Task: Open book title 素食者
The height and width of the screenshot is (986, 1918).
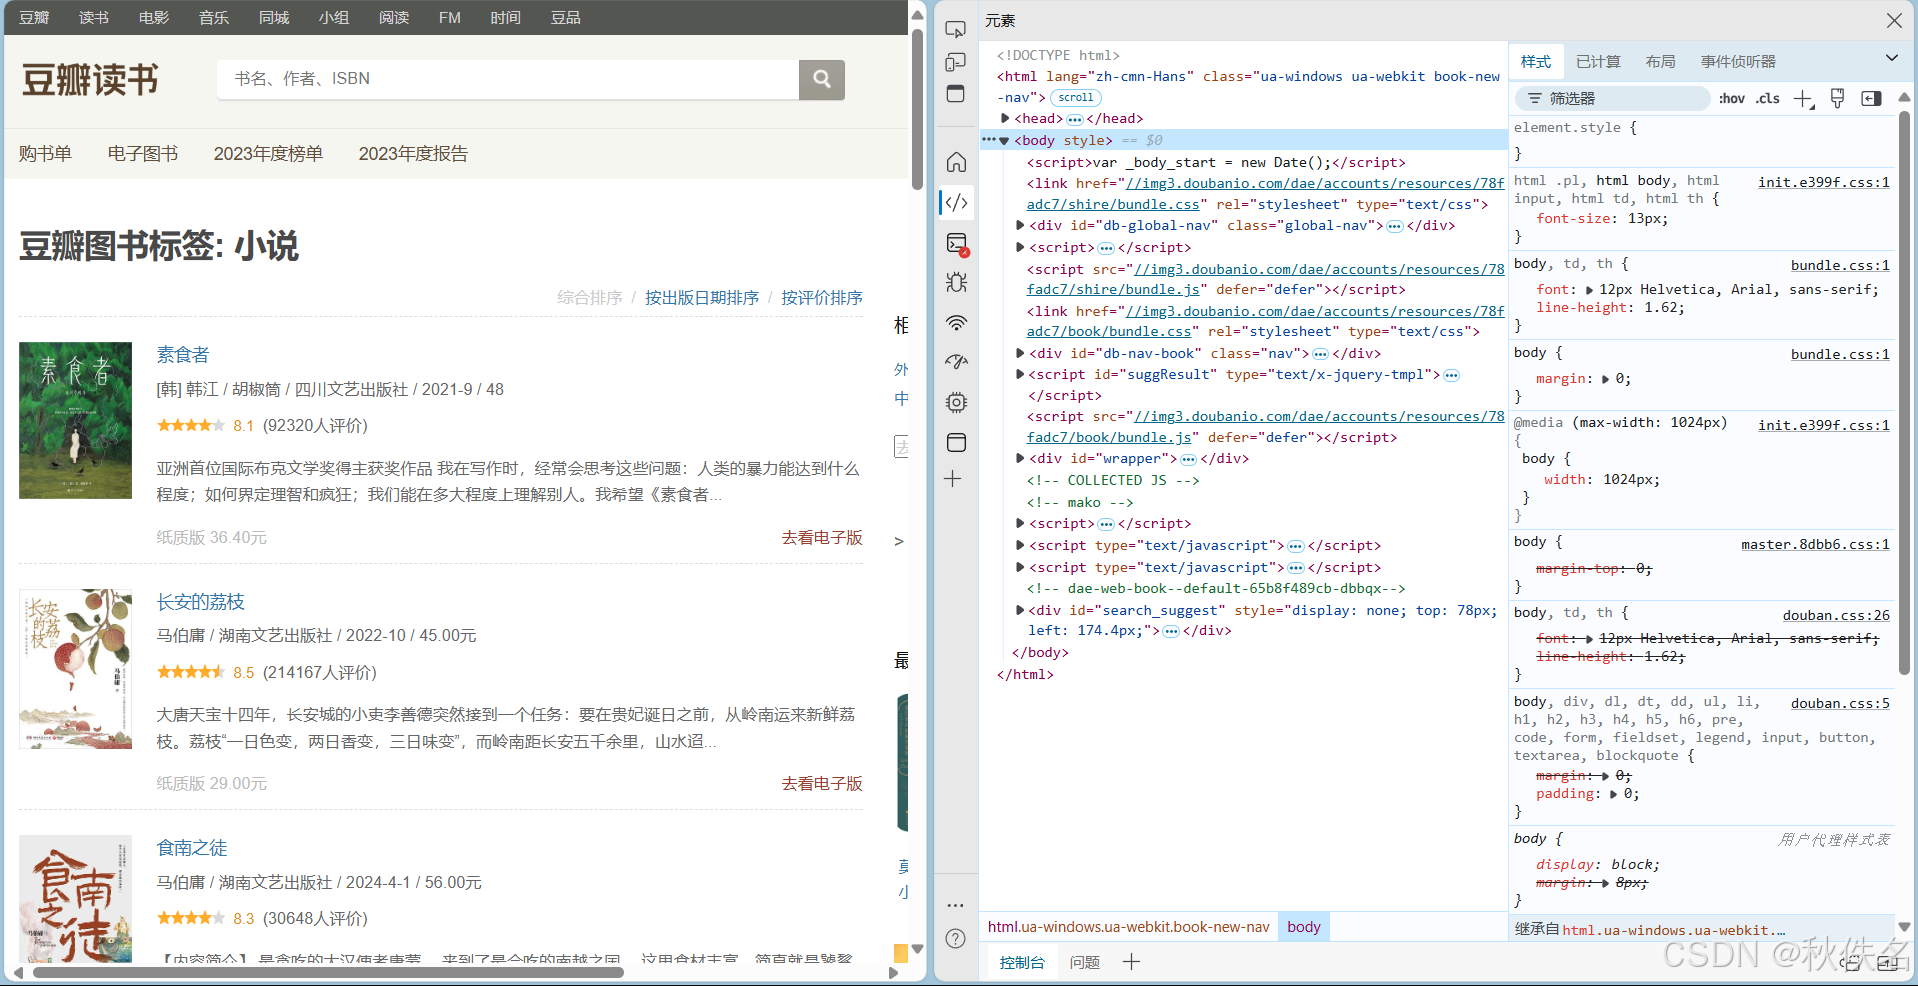Action: point(183,355)
